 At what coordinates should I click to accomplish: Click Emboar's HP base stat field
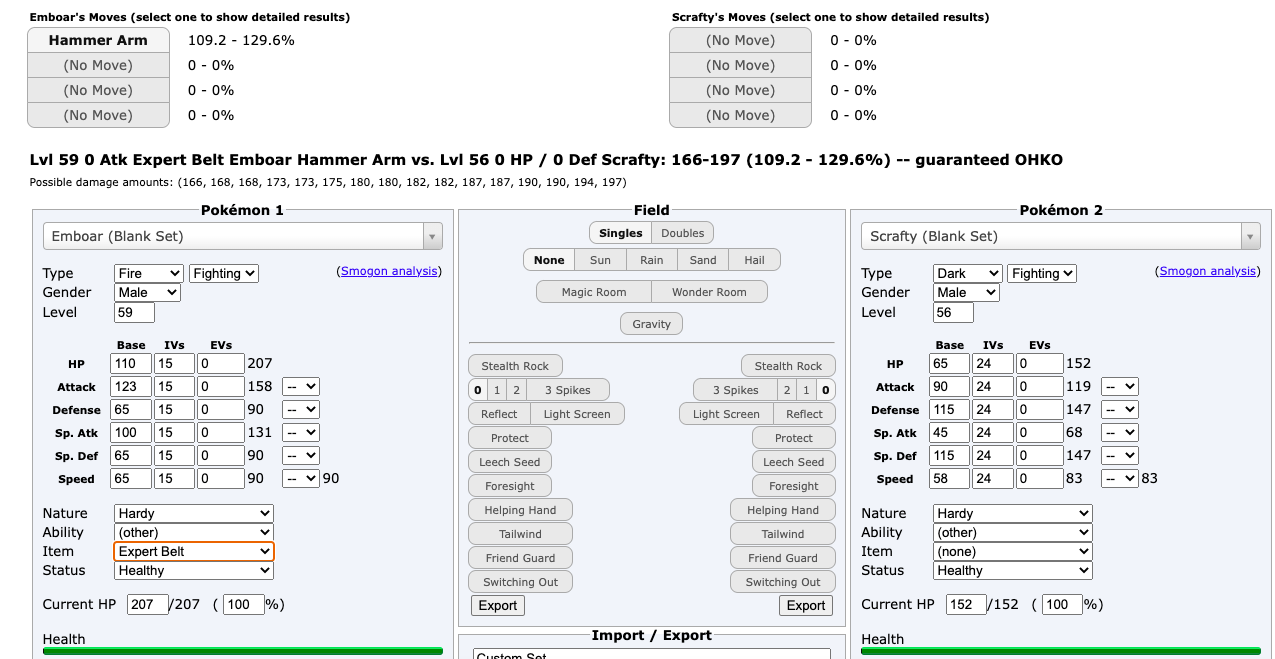(131, 363)
